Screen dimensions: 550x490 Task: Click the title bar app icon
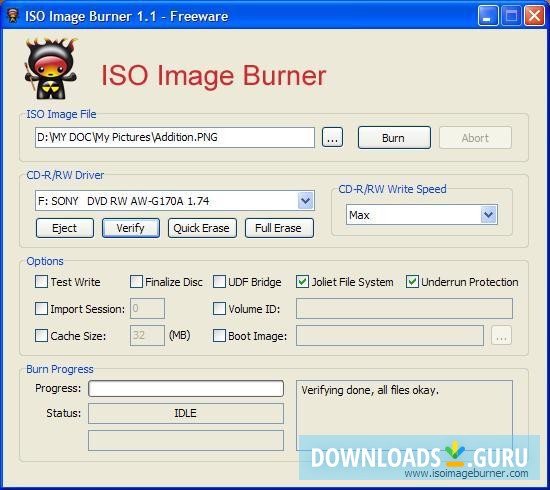13,16
